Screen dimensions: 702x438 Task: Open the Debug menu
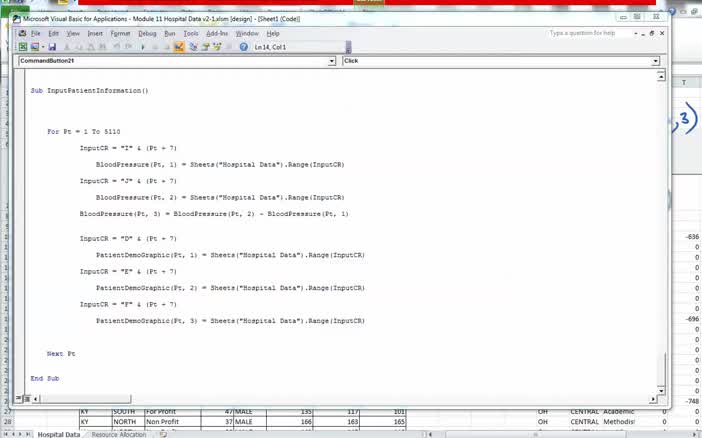(x=147, y=34)
